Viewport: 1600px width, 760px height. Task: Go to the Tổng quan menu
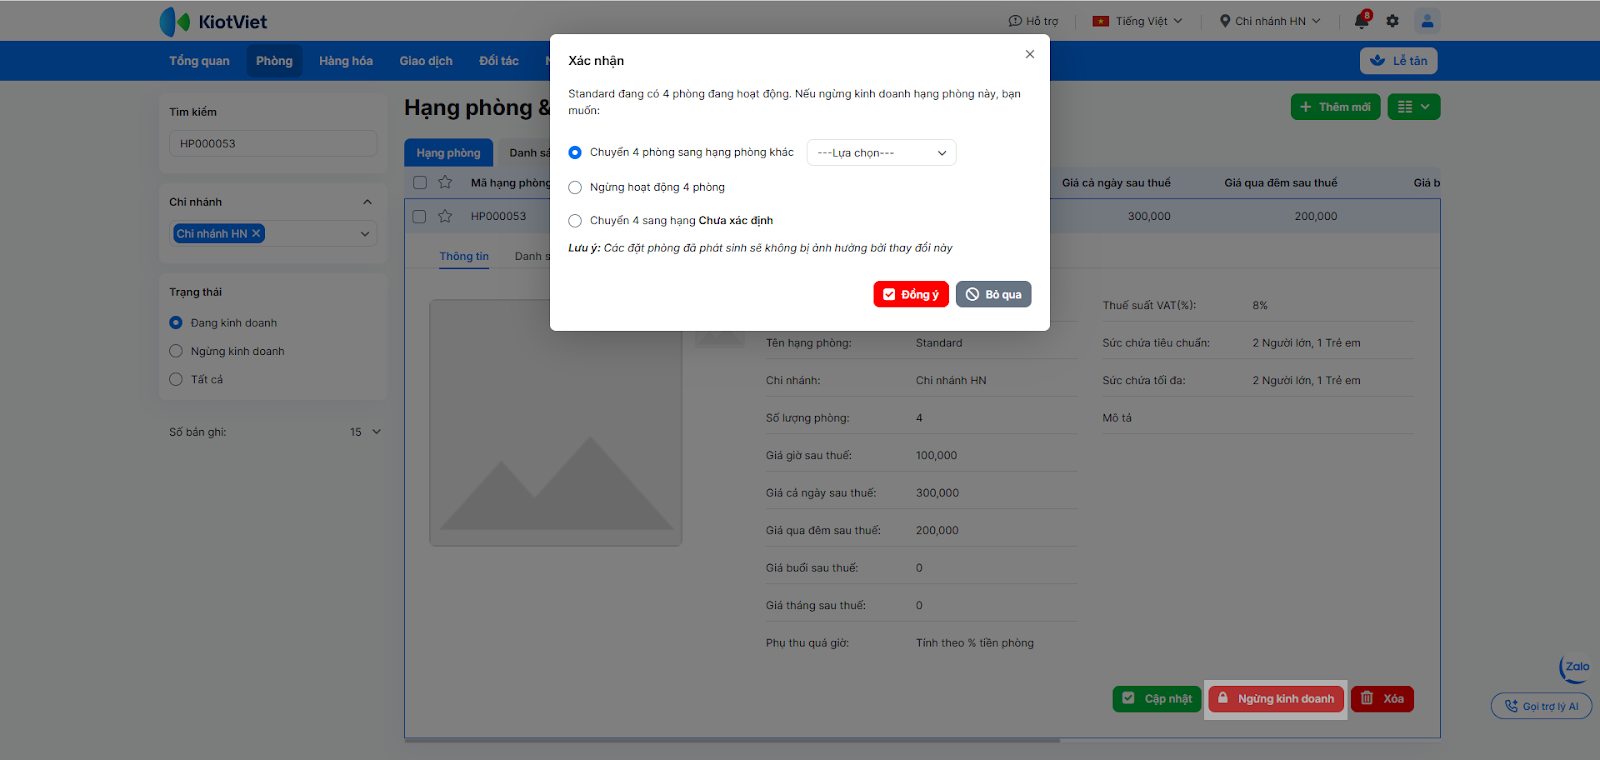point(199,61)
